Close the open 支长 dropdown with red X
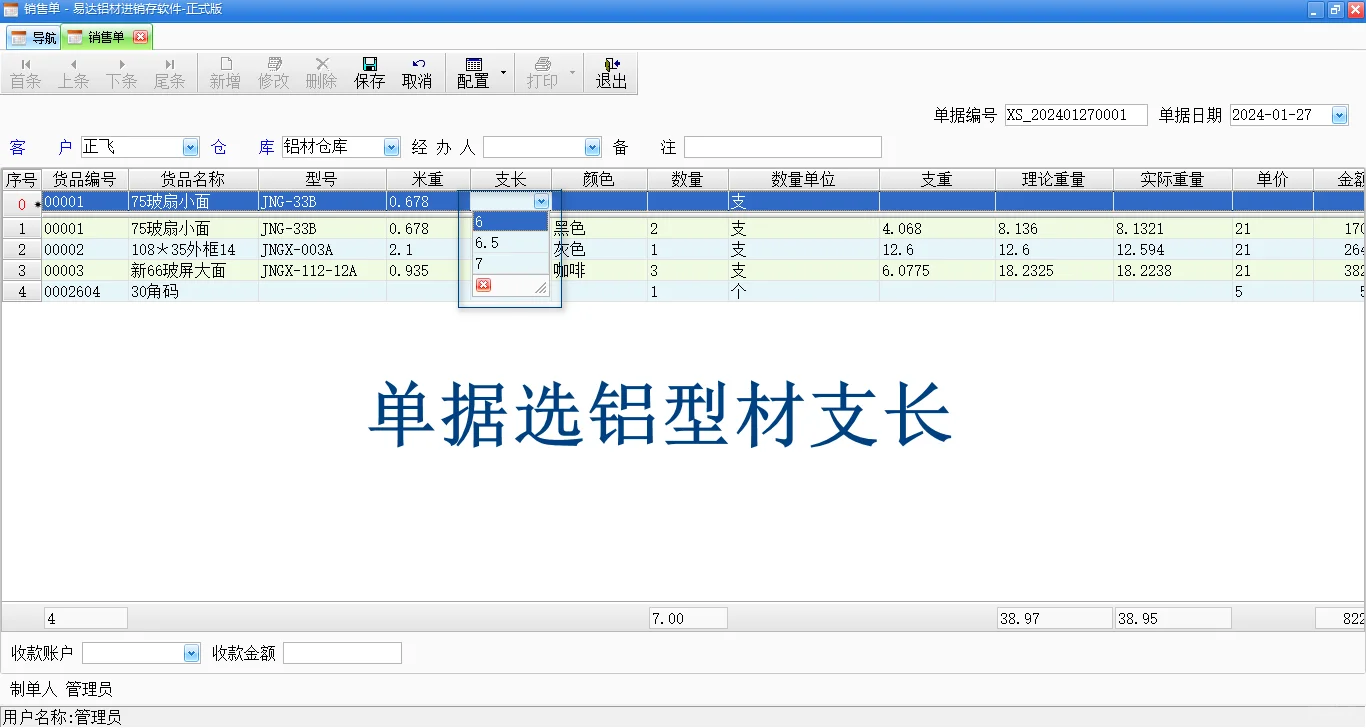This screenshot has height=728, width=1366. coord(483,285)
